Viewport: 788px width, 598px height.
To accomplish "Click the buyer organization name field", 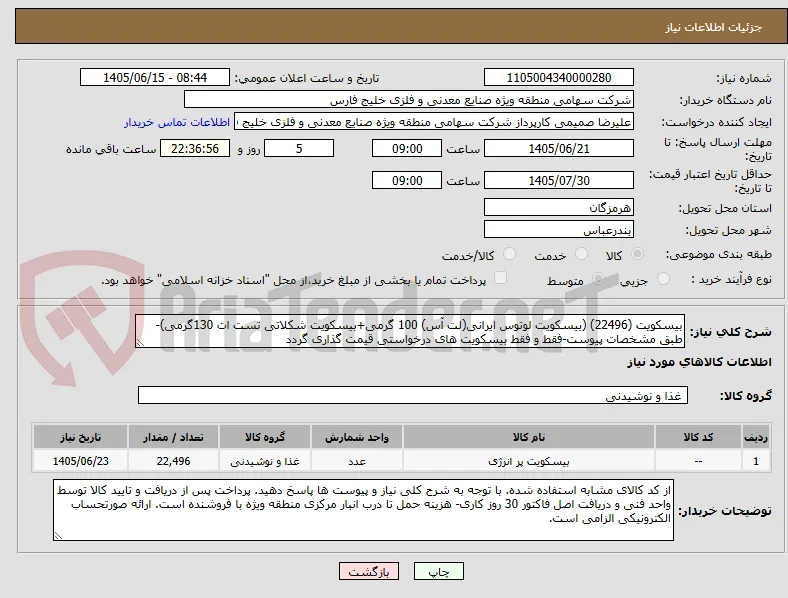I will click(x=409, y=99).
